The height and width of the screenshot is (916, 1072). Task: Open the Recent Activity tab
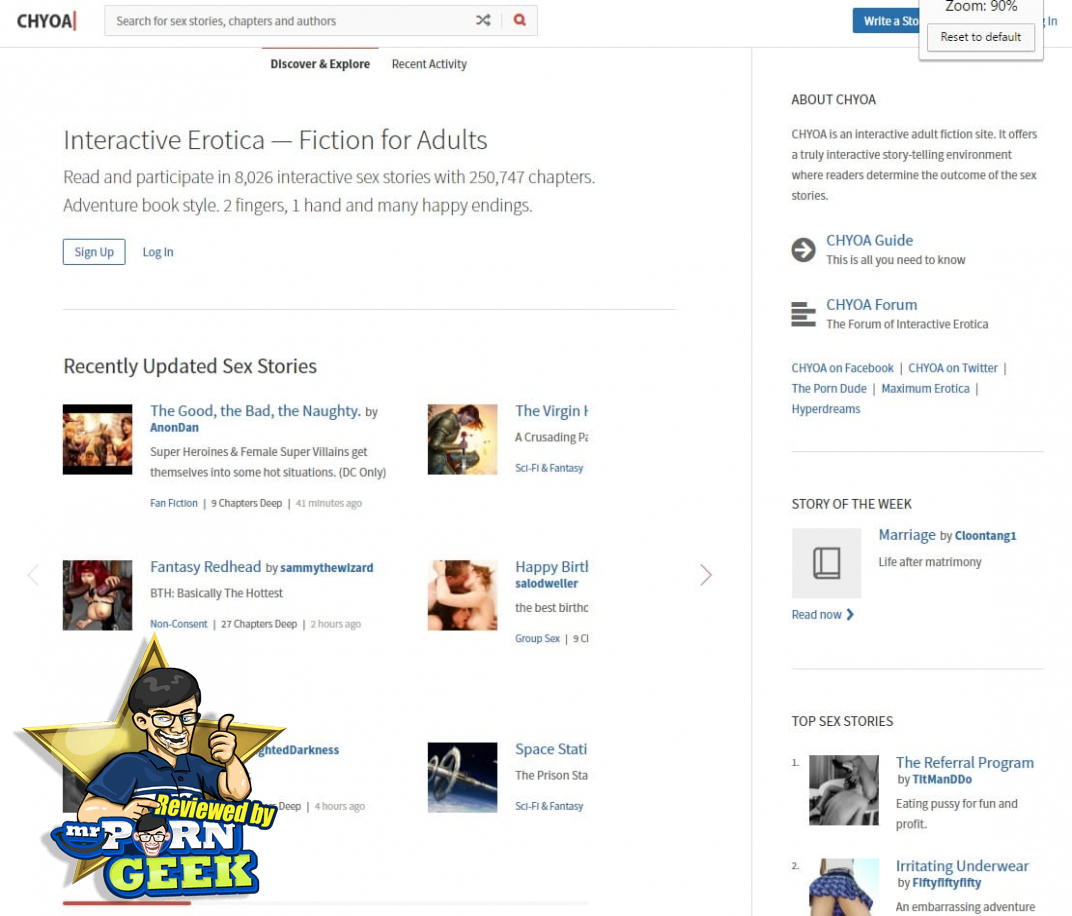point(429,64)
